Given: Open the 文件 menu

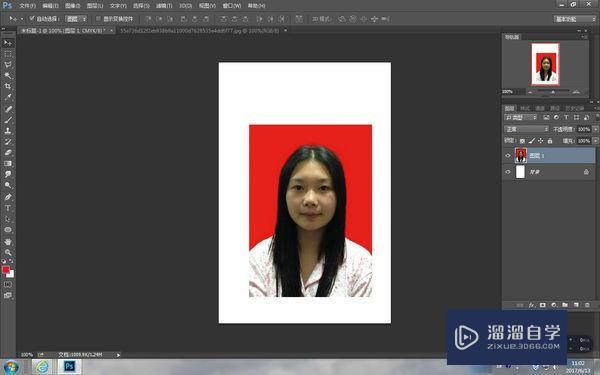Looking at the screenshot, I should (x=27, y=6).
